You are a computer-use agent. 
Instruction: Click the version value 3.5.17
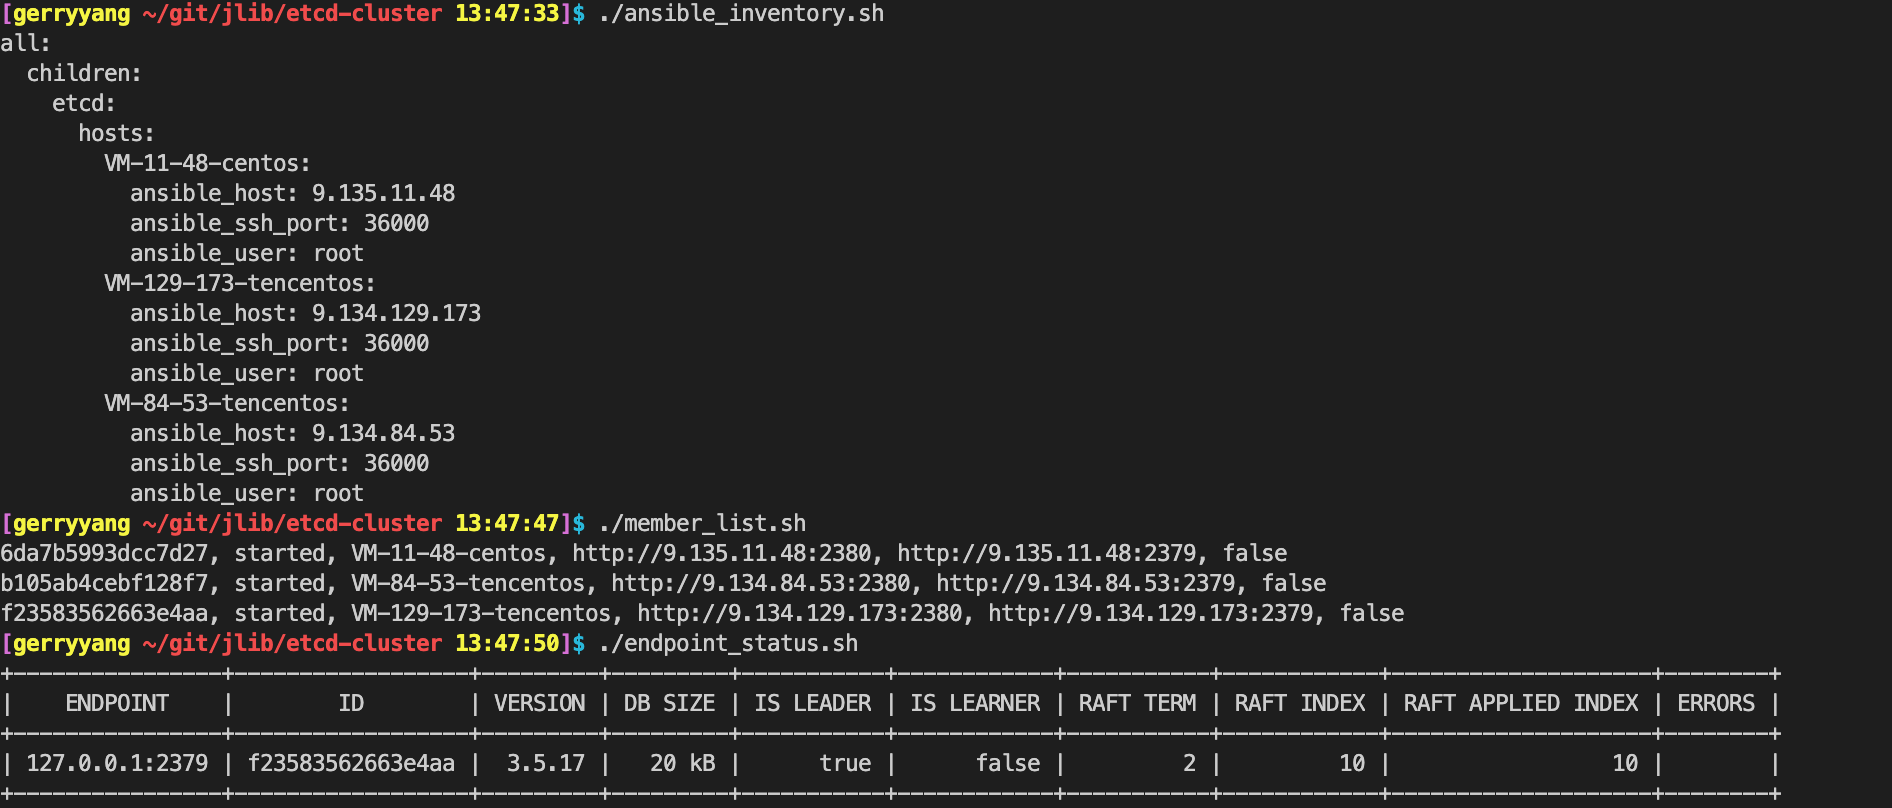click(x=545, y=764)
